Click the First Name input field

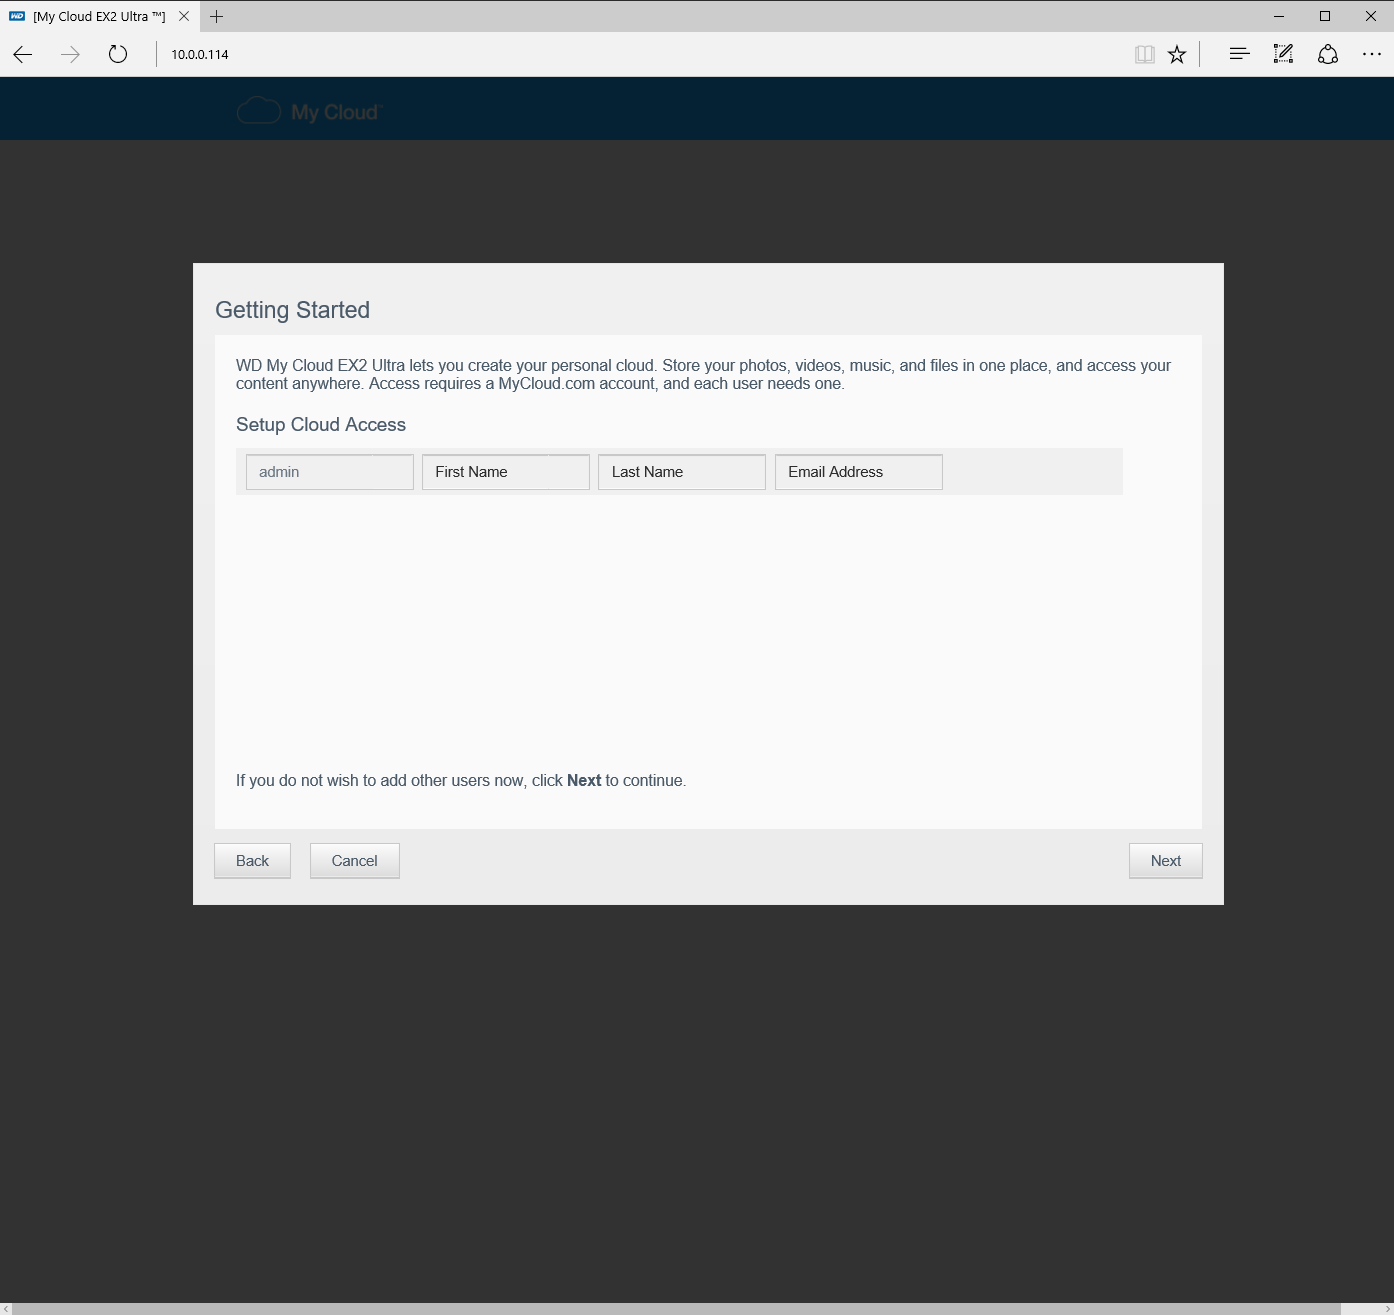(505, 472)
